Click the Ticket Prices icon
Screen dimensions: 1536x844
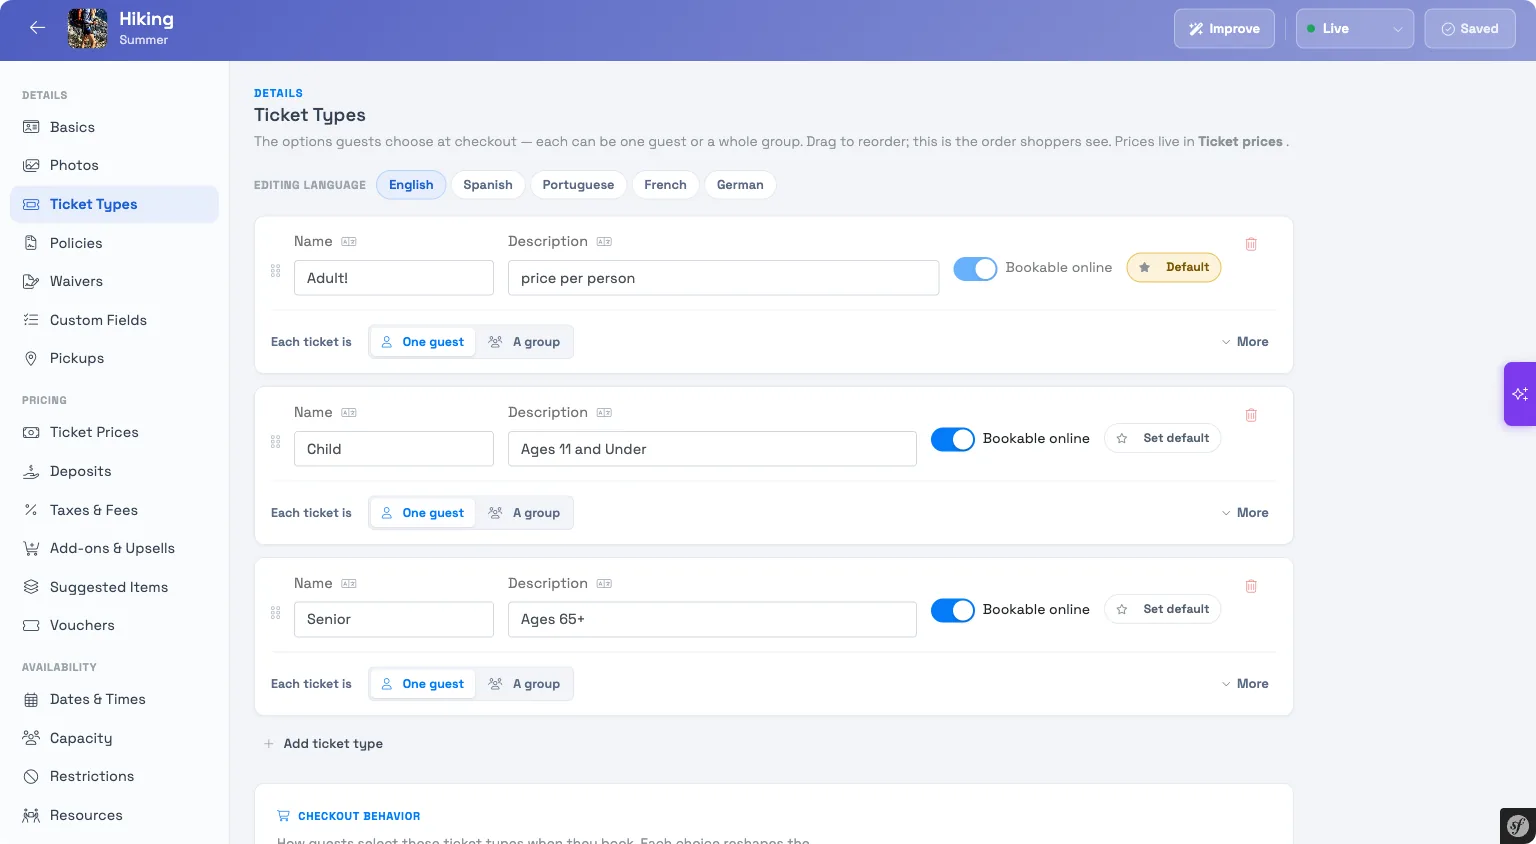click(x=31, y=432)
